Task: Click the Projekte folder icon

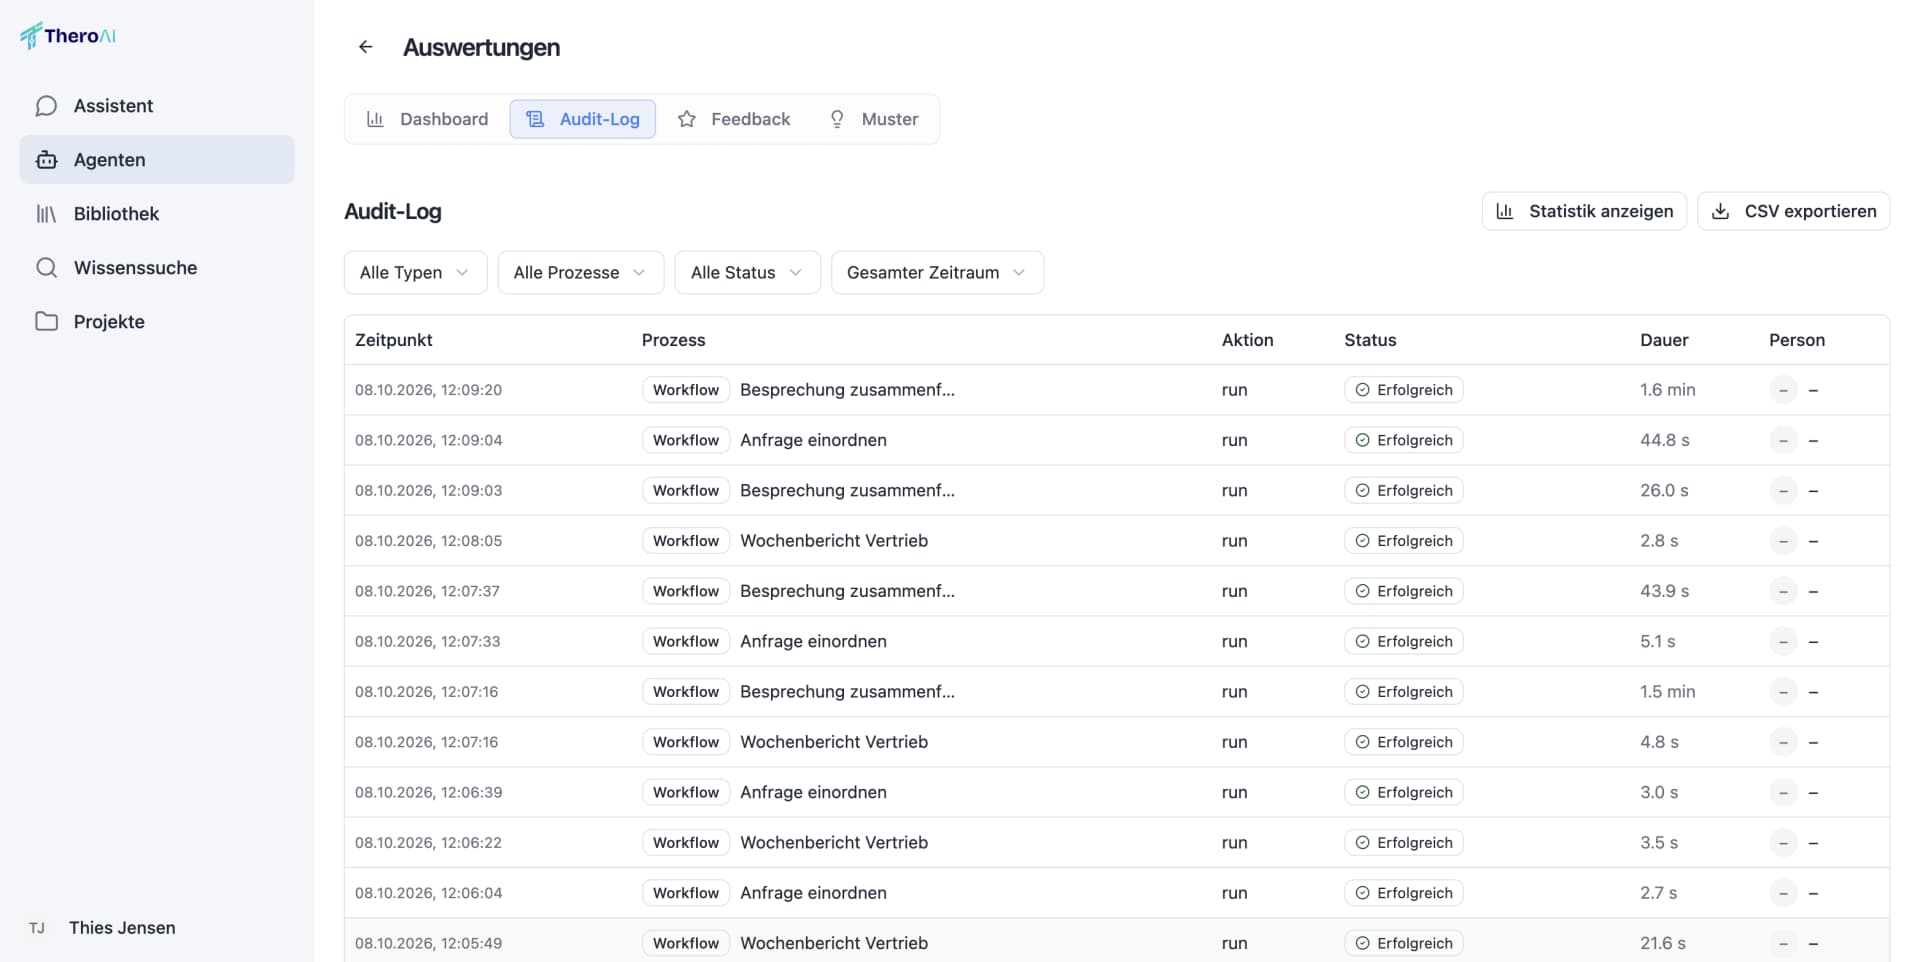Action: [x=46, y=322]
